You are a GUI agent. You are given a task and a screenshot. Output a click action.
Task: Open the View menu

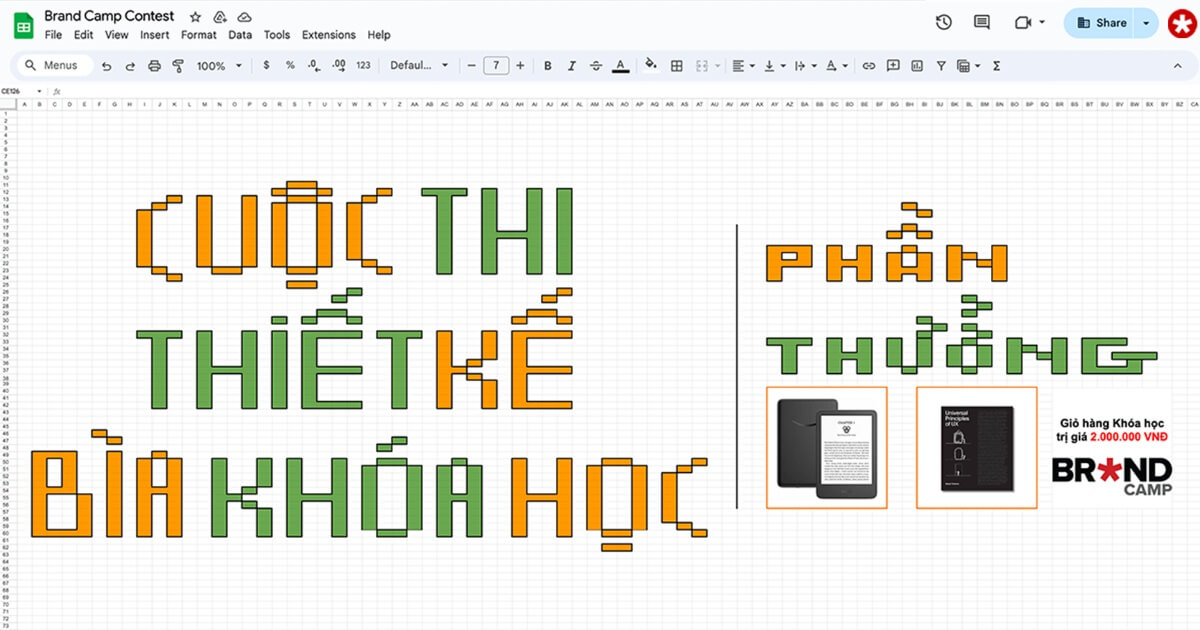pos(117,35)
